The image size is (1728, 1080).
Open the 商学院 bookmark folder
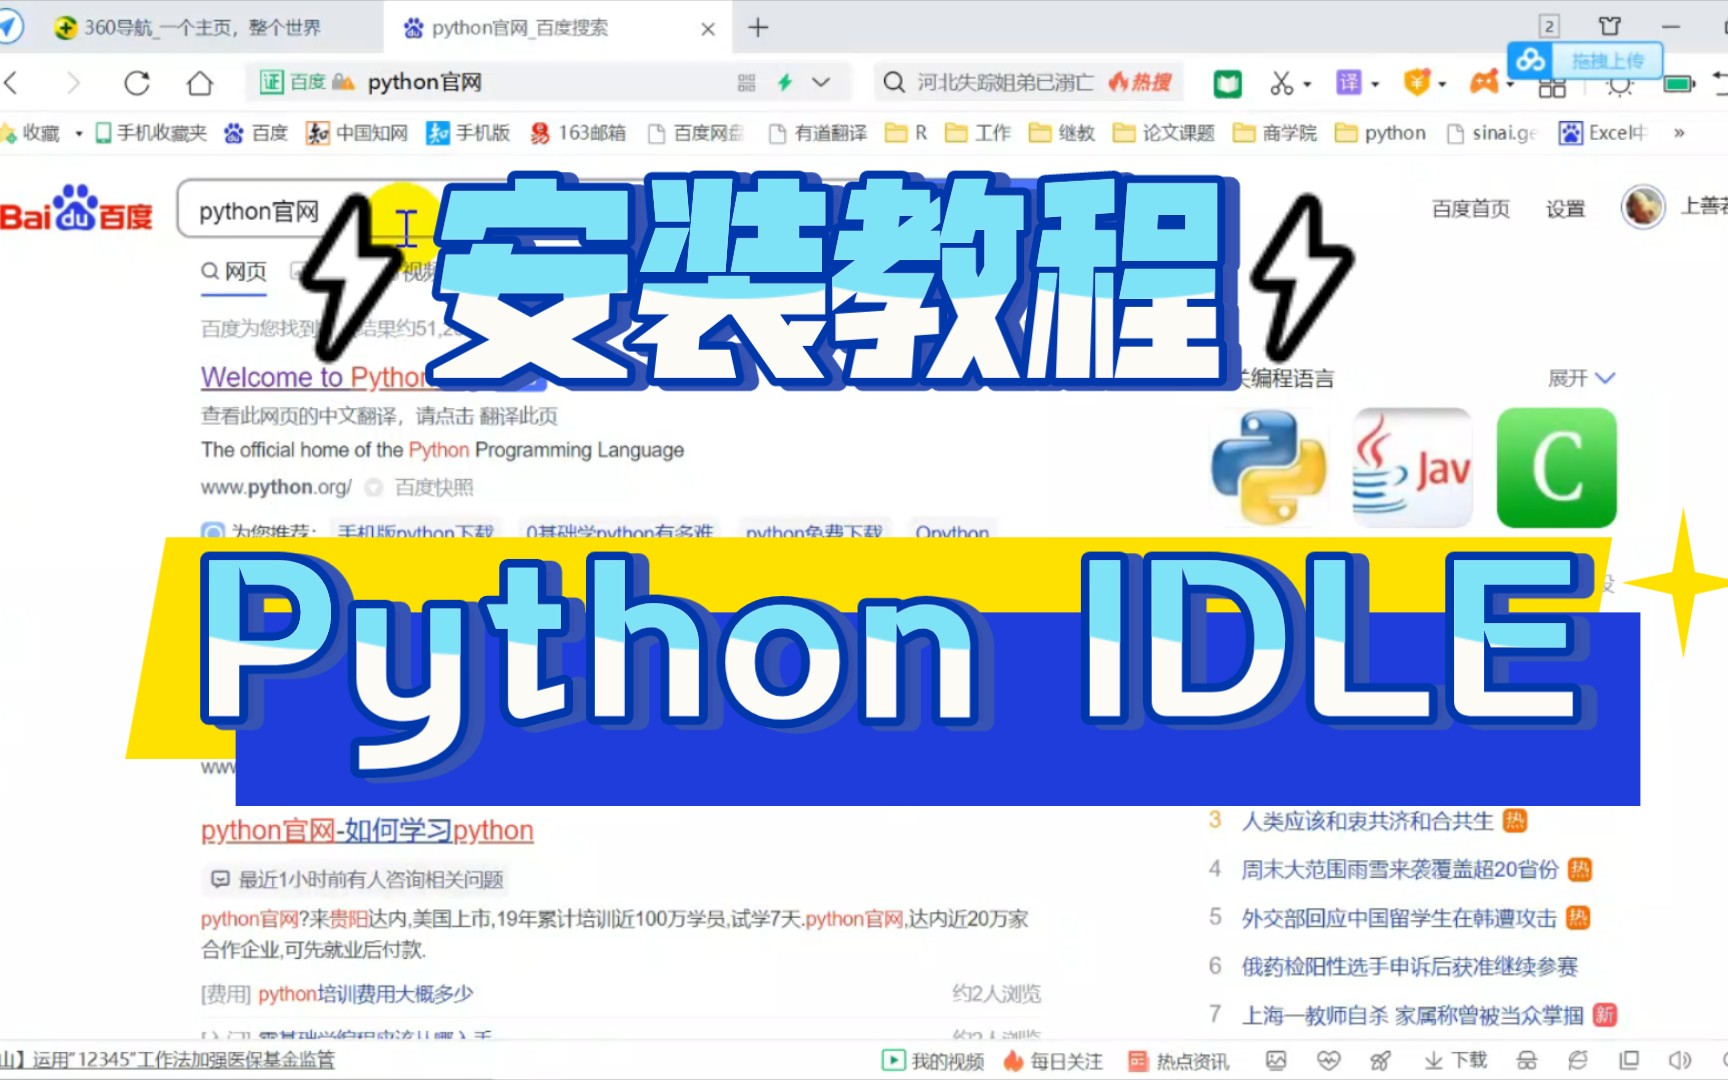[x=1275, y=133]
